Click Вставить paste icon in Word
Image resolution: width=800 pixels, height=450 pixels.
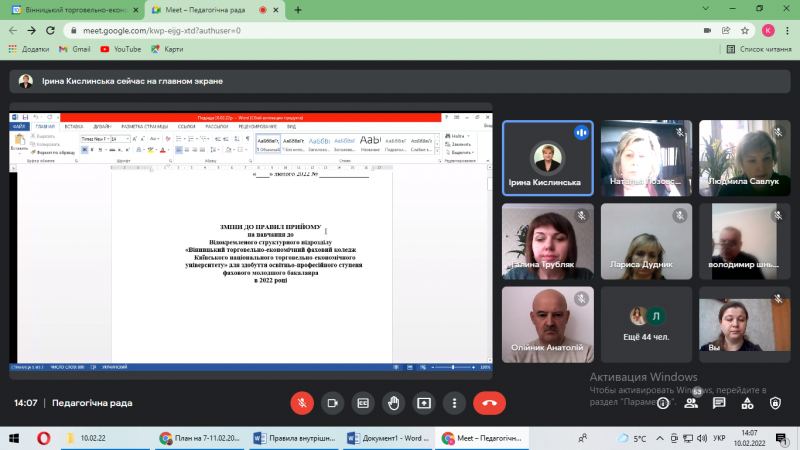(x=19, y=141)
